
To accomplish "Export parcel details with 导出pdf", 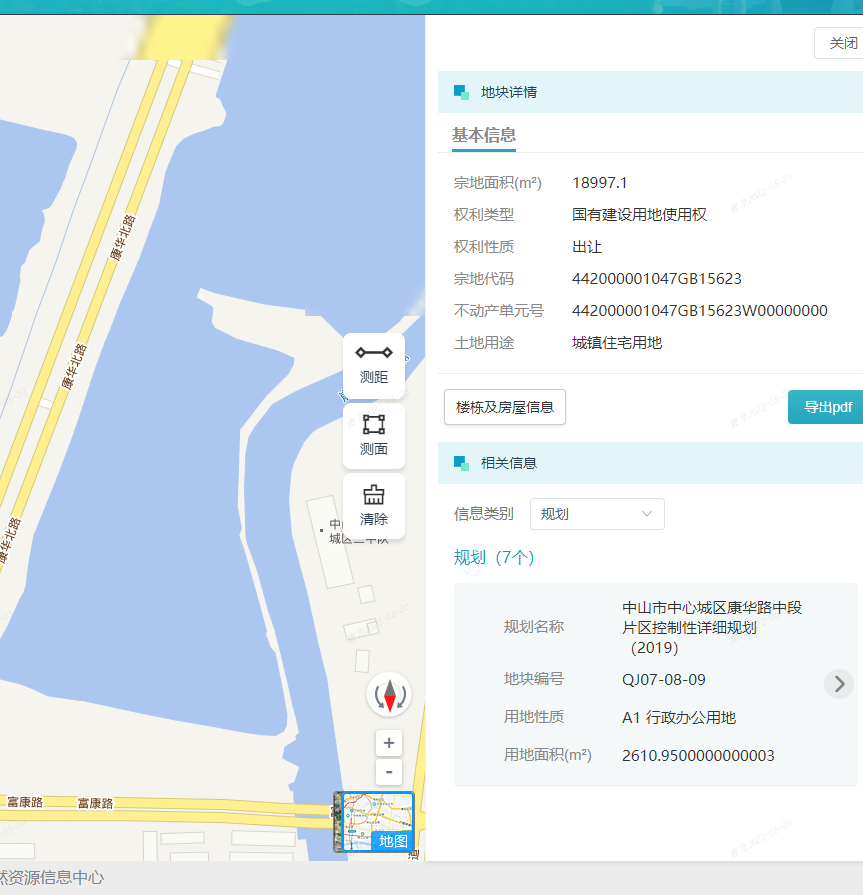I will click(x=826, y=407).
